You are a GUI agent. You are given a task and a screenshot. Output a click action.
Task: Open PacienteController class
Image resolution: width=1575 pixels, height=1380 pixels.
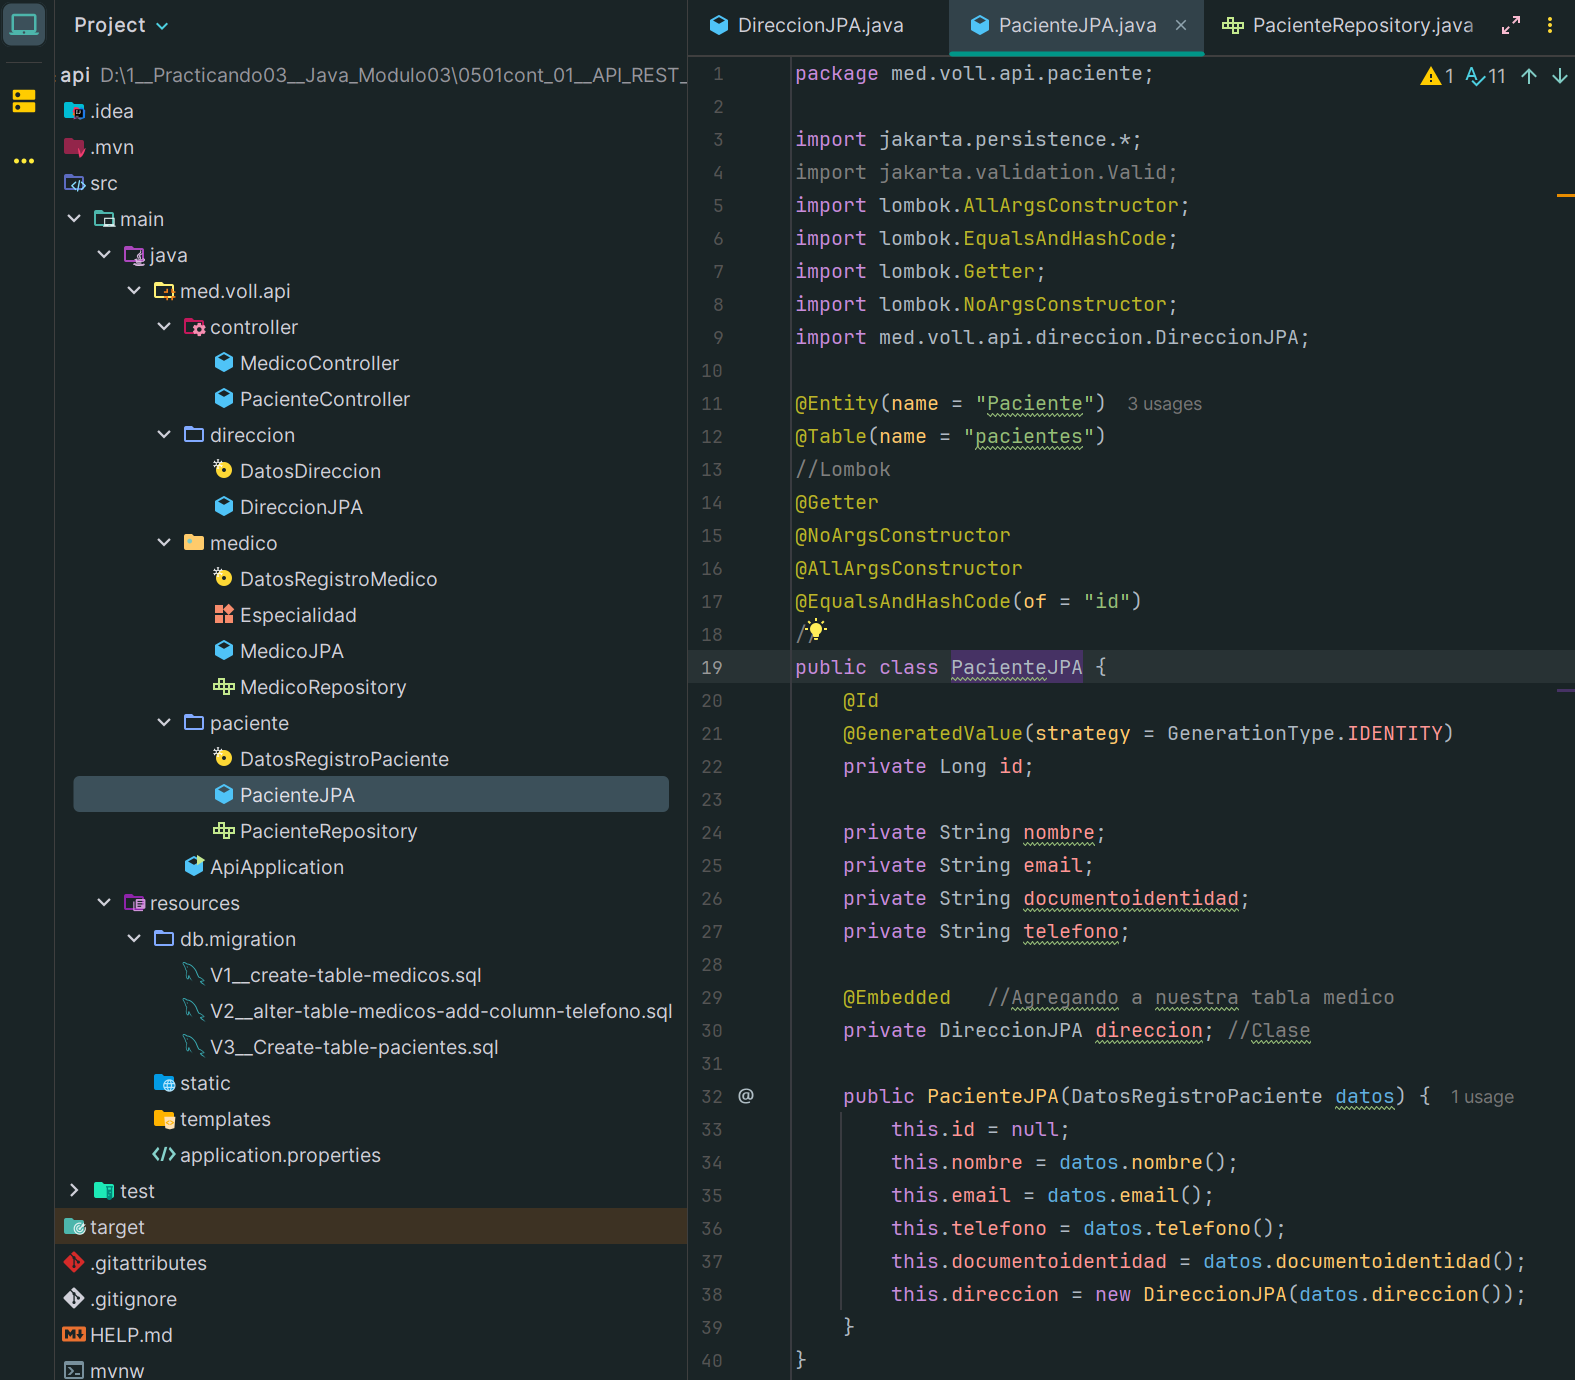pyautogui.click(x=312, y=399)
